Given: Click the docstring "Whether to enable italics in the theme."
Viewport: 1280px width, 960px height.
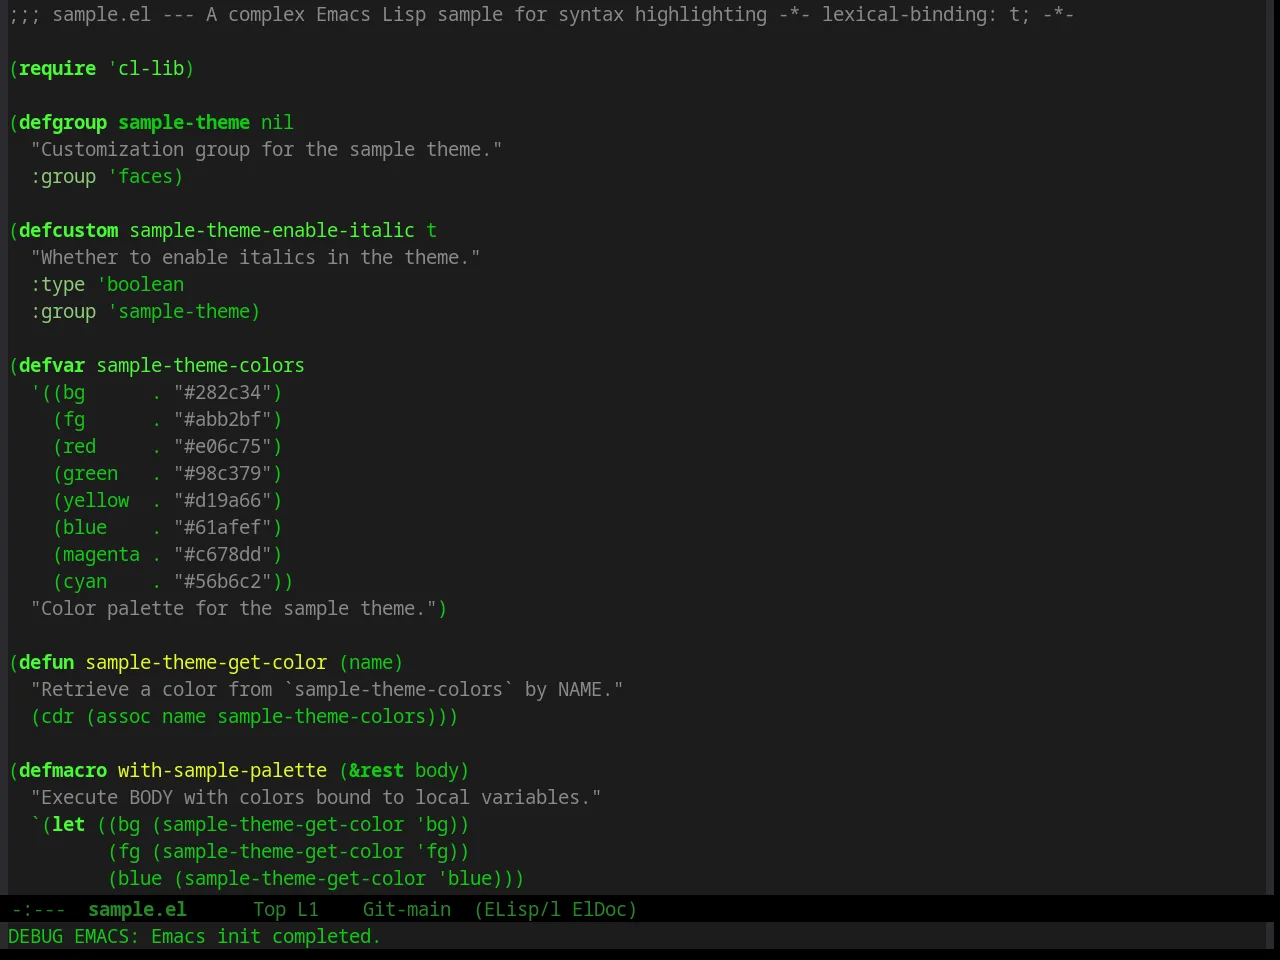Looking at the screenshot, I should [255, 257].
